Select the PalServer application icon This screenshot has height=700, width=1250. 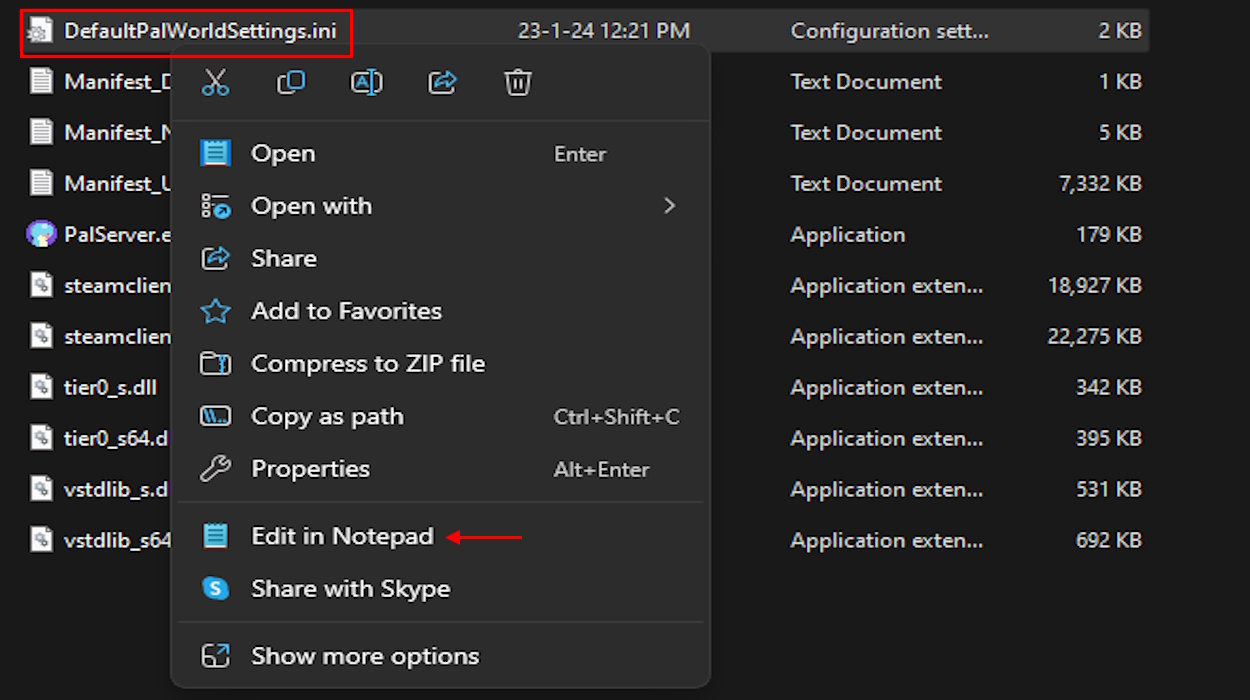pyautogui.click(x=41, y=235)
